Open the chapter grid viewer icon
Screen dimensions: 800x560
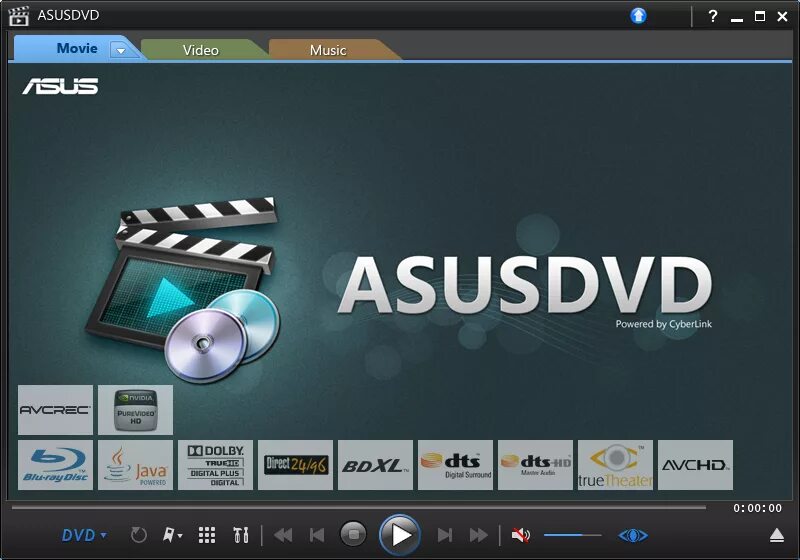[207, 535]
